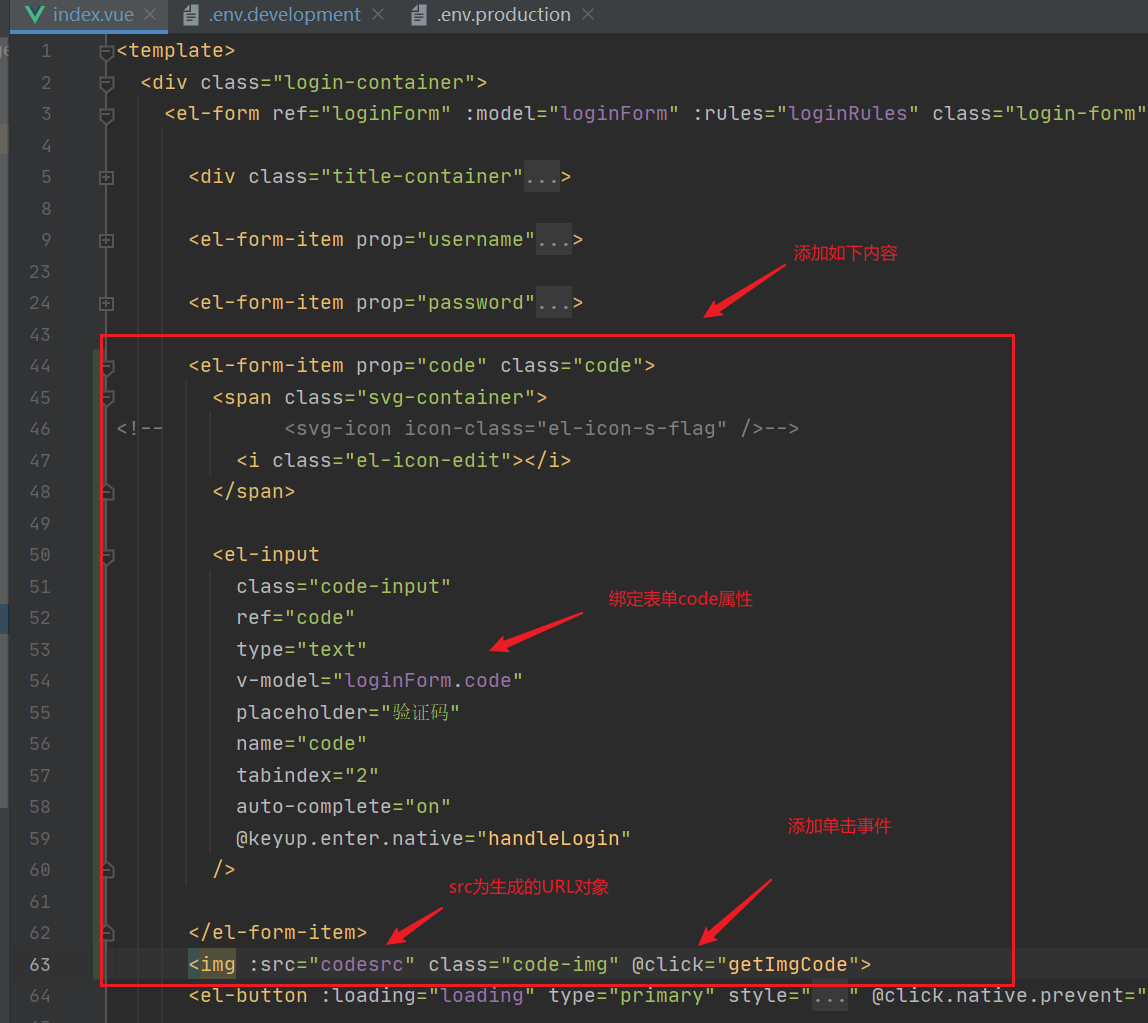
Task: Place cursor on "loginForm.code" v-model value
Action: click(x=428, y=681)
